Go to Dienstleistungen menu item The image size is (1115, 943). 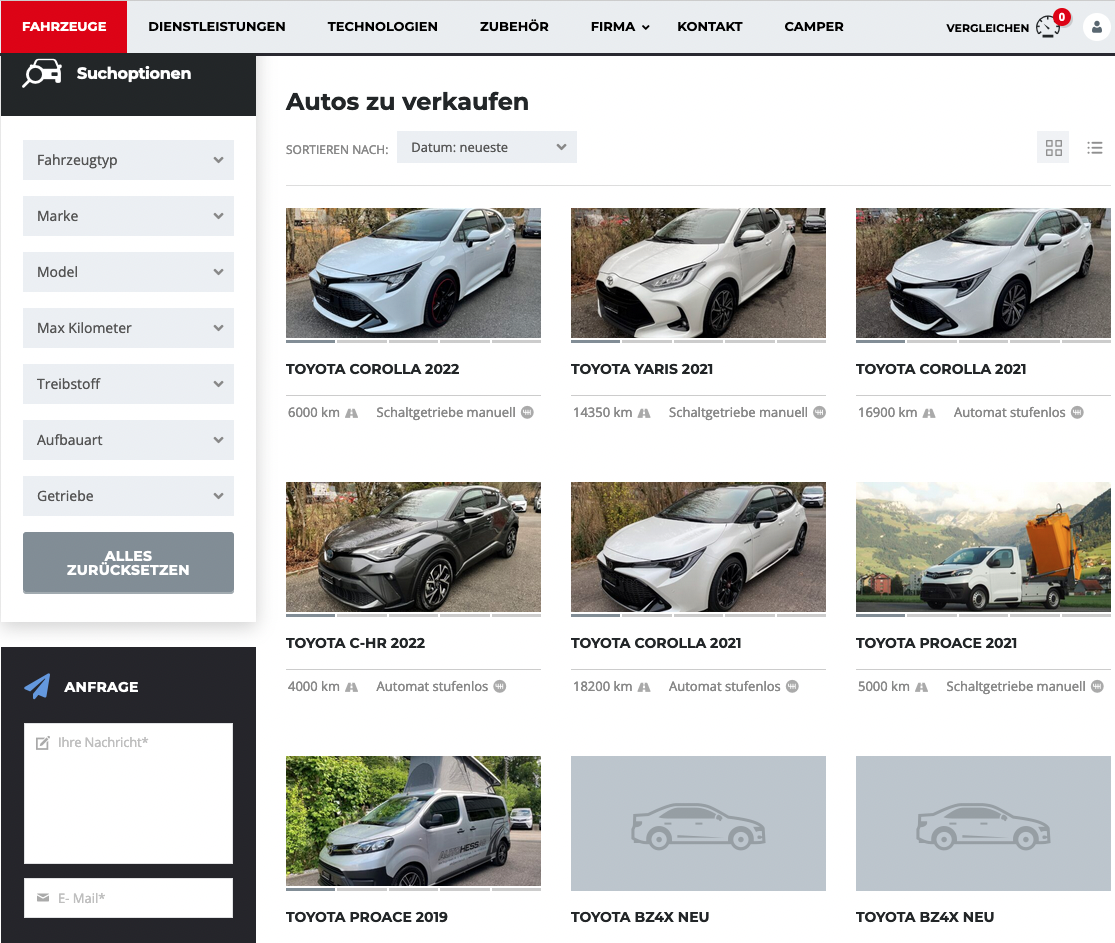pos(217,26)
